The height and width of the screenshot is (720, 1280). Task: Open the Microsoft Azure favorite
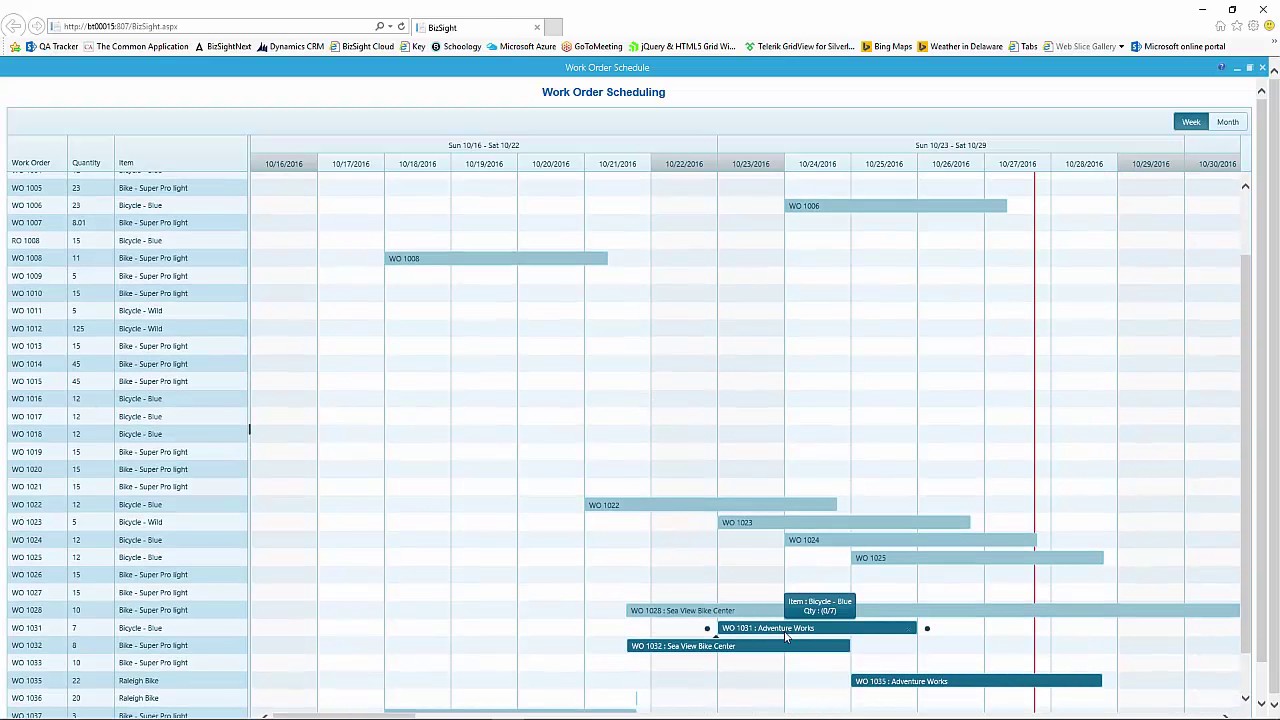522,46
